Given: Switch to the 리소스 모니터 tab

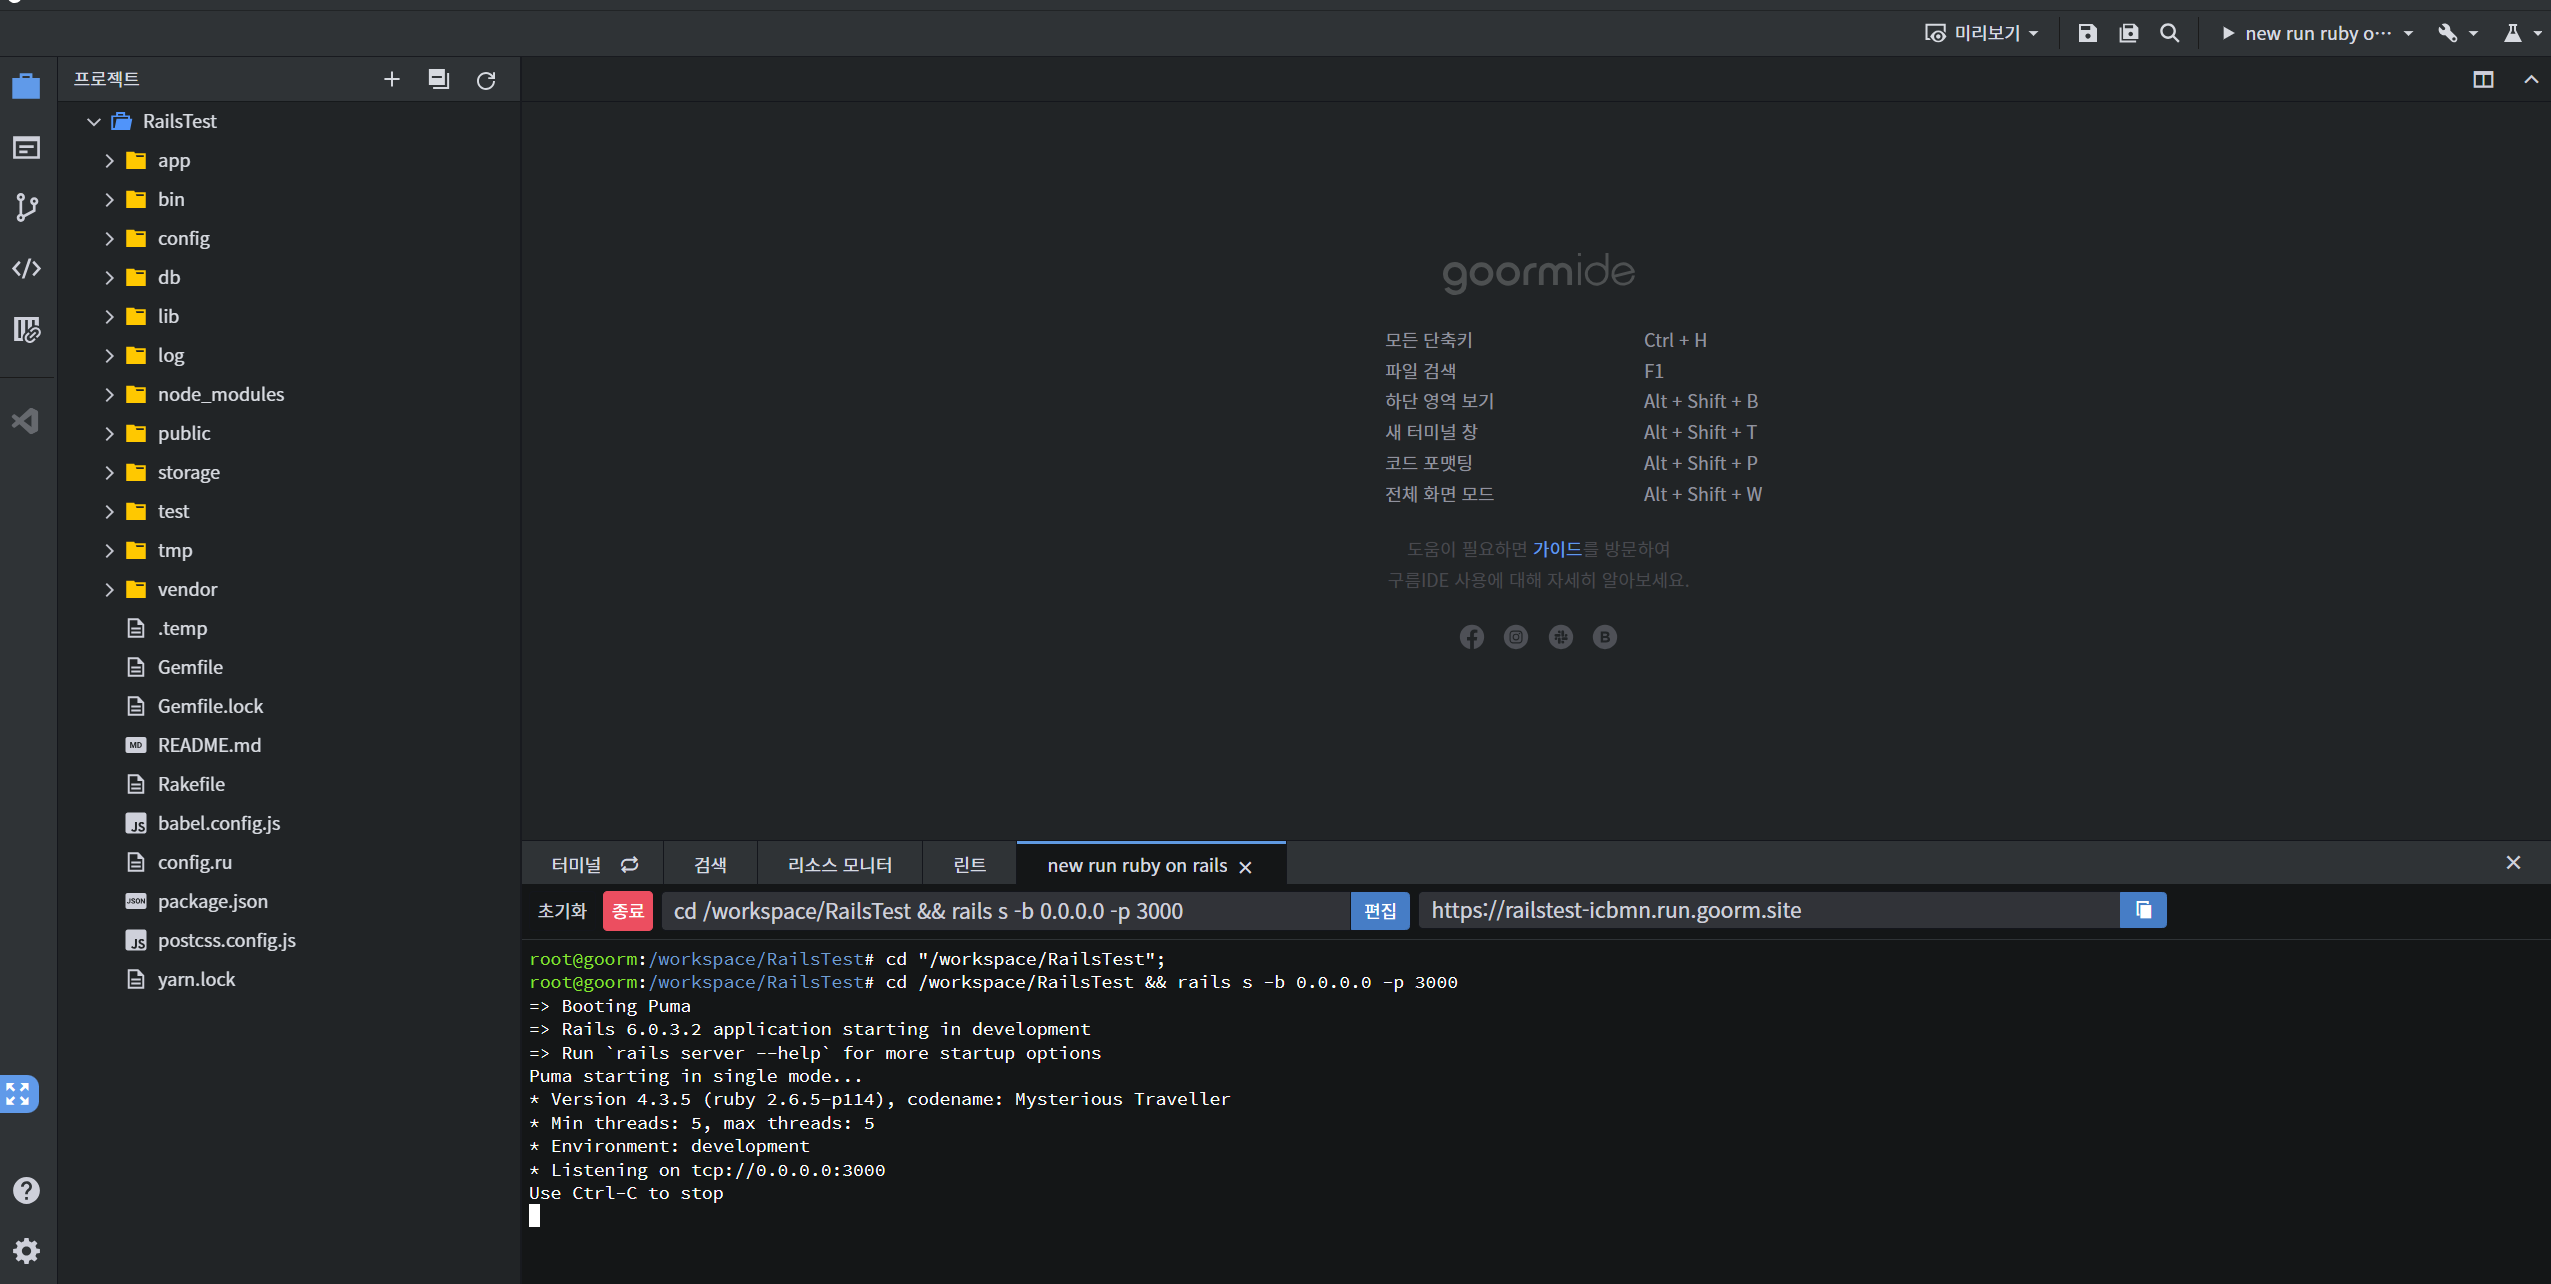Looking at the screenshot, I should coord(839,865).
